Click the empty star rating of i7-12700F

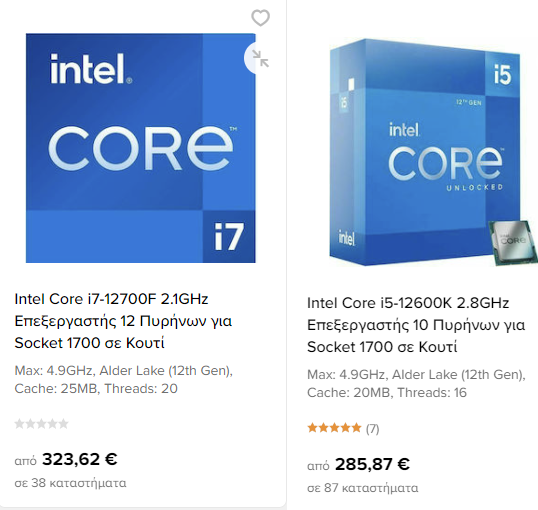42,424
